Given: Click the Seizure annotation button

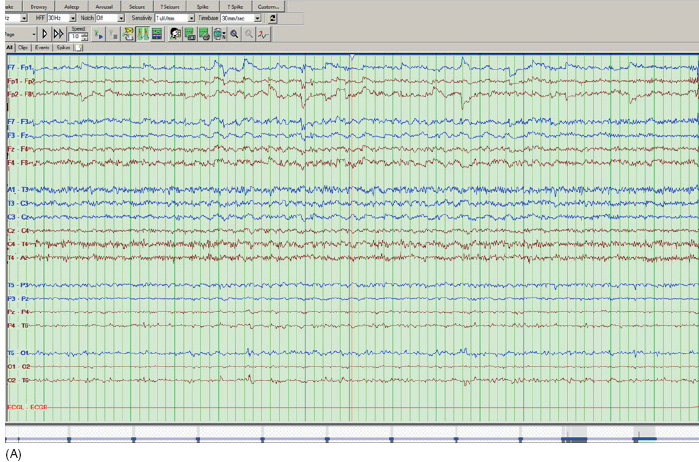Looking at the screenshot, I should pyautogui.click(x=136, y=6).
